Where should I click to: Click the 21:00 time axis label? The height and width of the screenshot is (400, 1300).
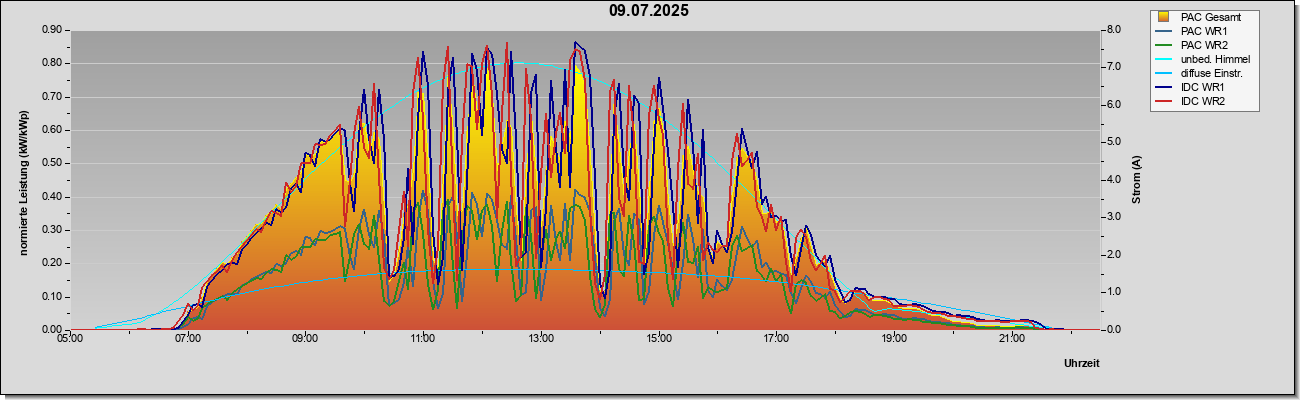coord(1012,339)
